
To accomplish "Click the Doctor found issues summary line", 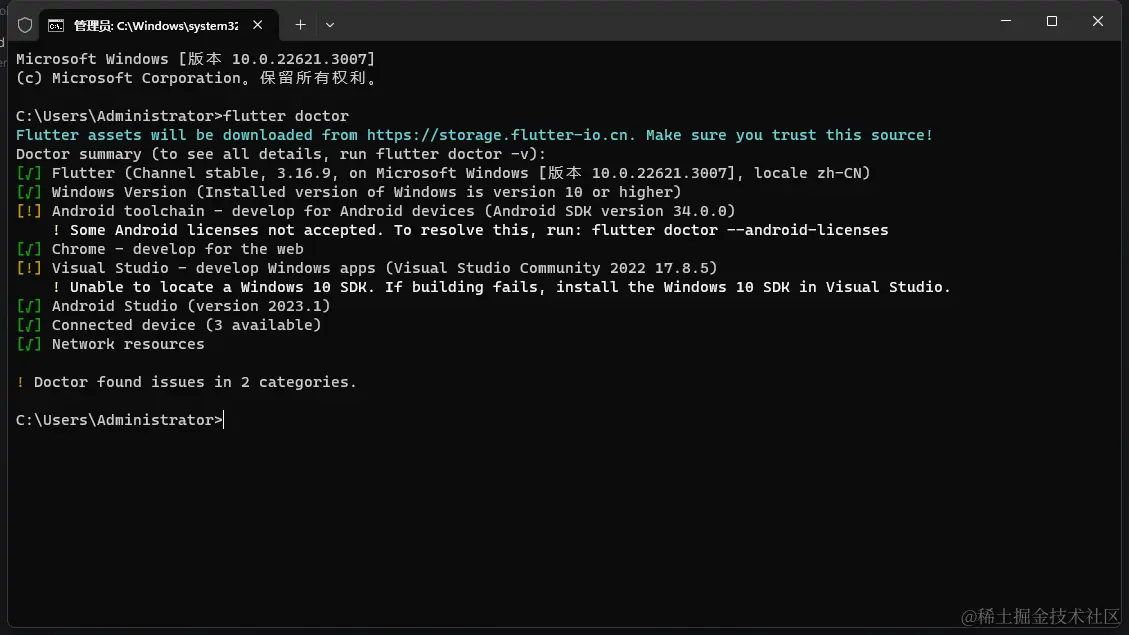I will 186,381.
